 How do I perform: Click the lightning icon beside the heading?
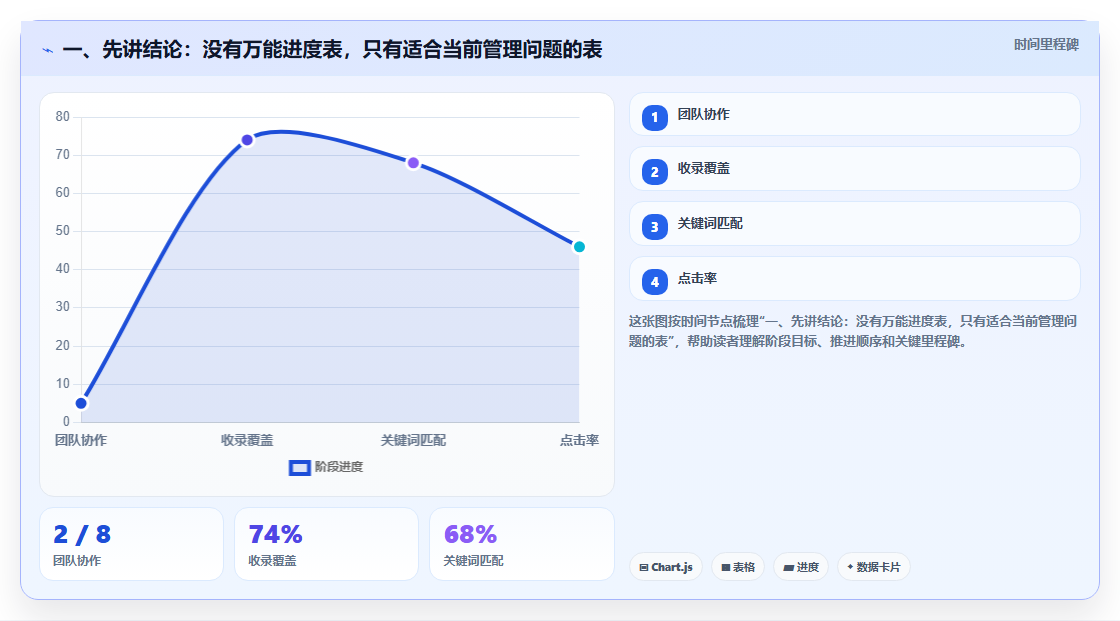coord(48,50)
